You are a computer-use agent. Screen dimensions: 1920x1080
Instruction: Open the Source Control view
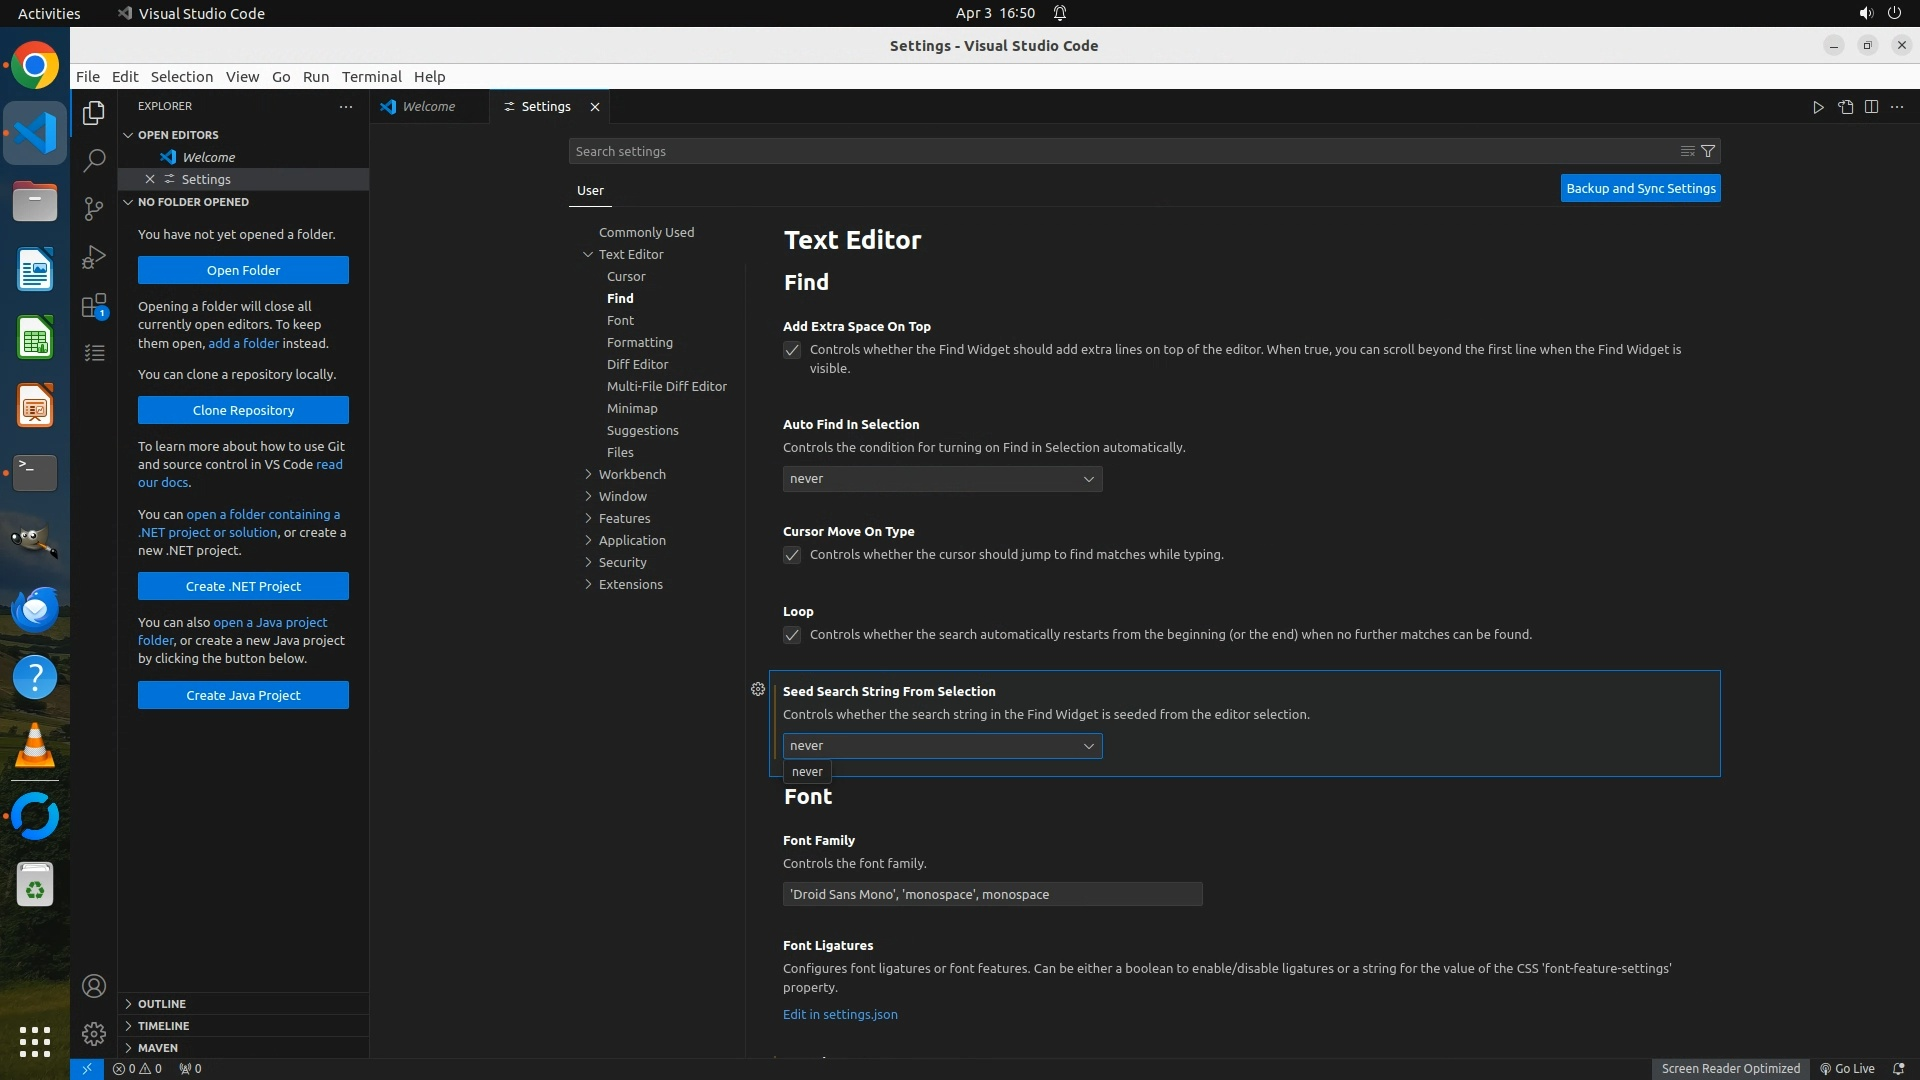[x=94, y=208]
